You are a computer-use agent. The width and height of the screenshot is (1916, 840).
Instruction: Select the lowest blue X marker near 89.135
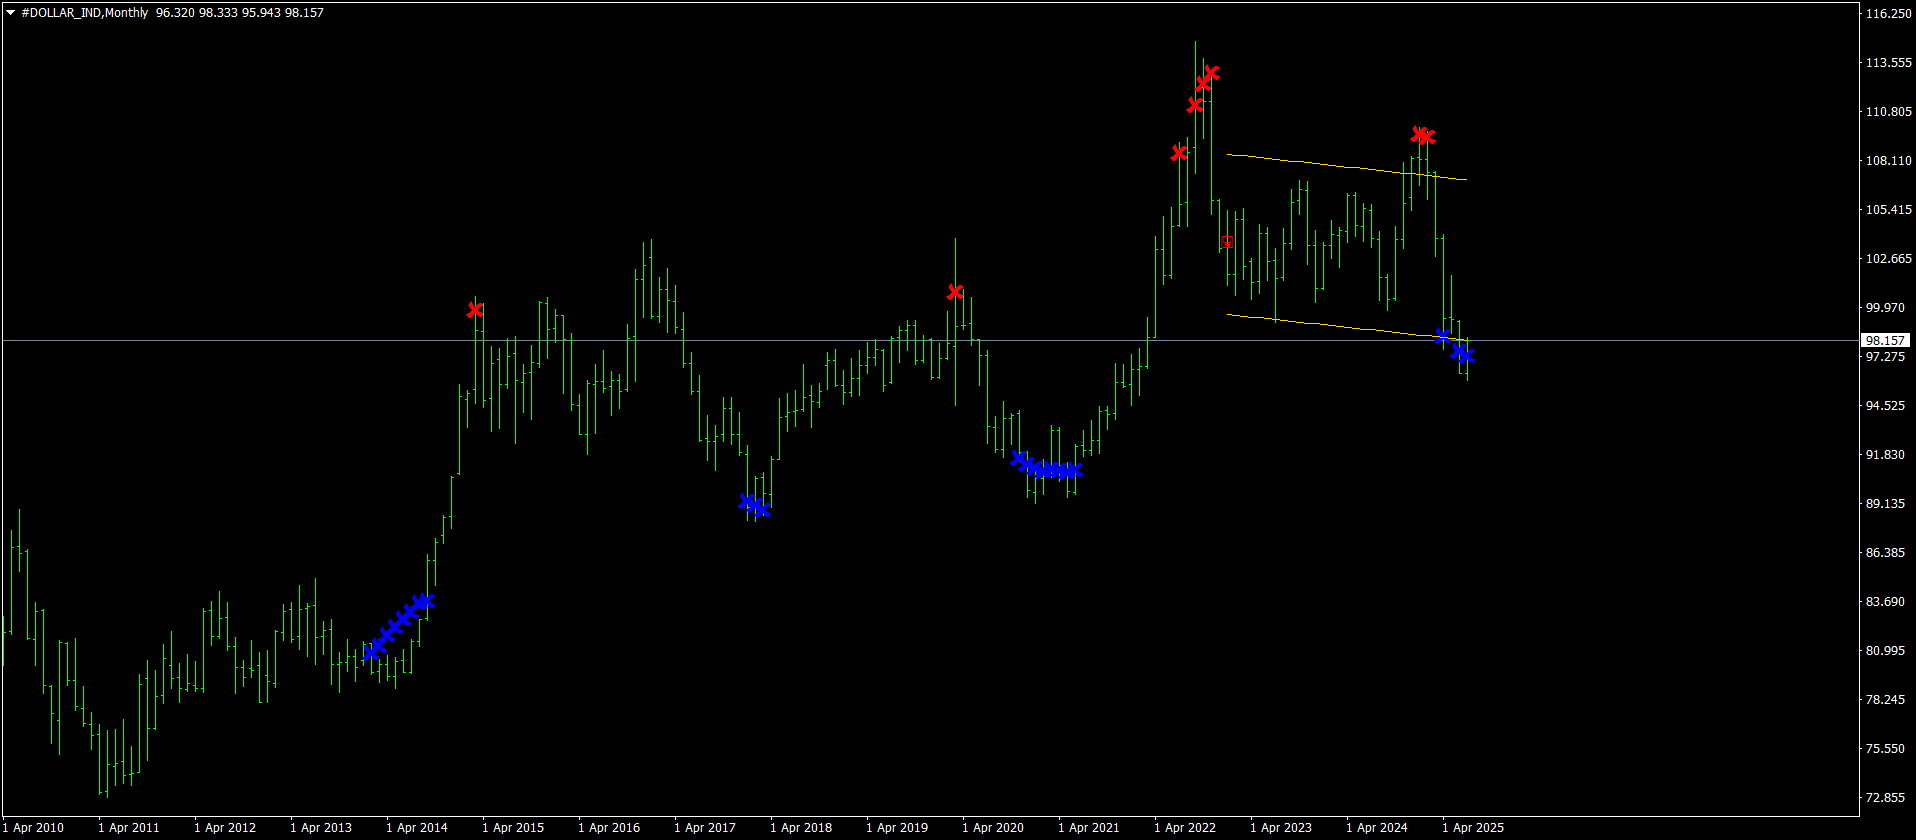coord(761,509)
